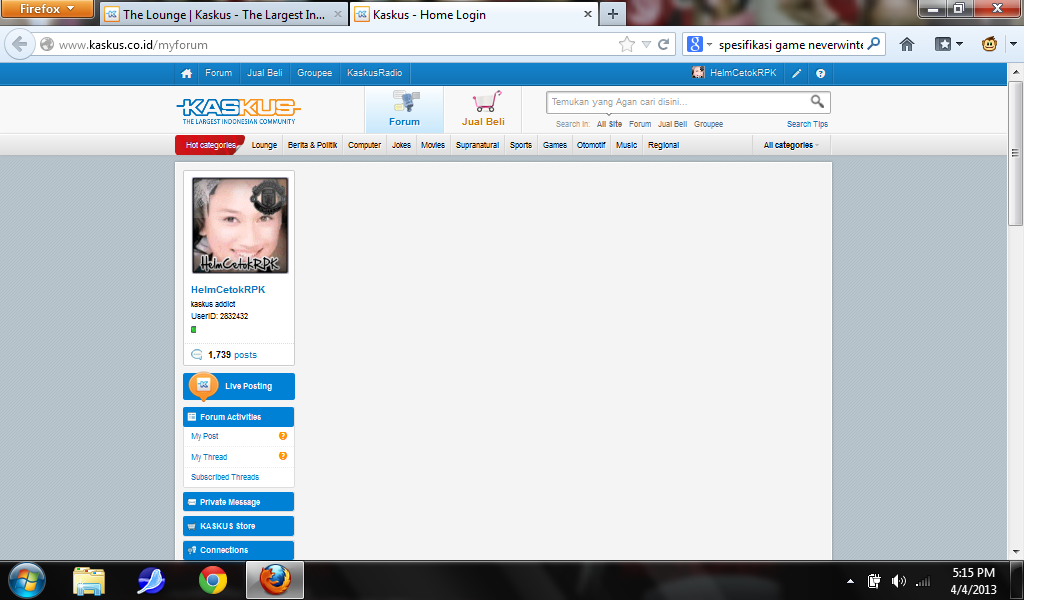Expand the All categories dropdown
Image resolution: width=1038 pixels, height=602 pixels.
click(x=791, y=145)
